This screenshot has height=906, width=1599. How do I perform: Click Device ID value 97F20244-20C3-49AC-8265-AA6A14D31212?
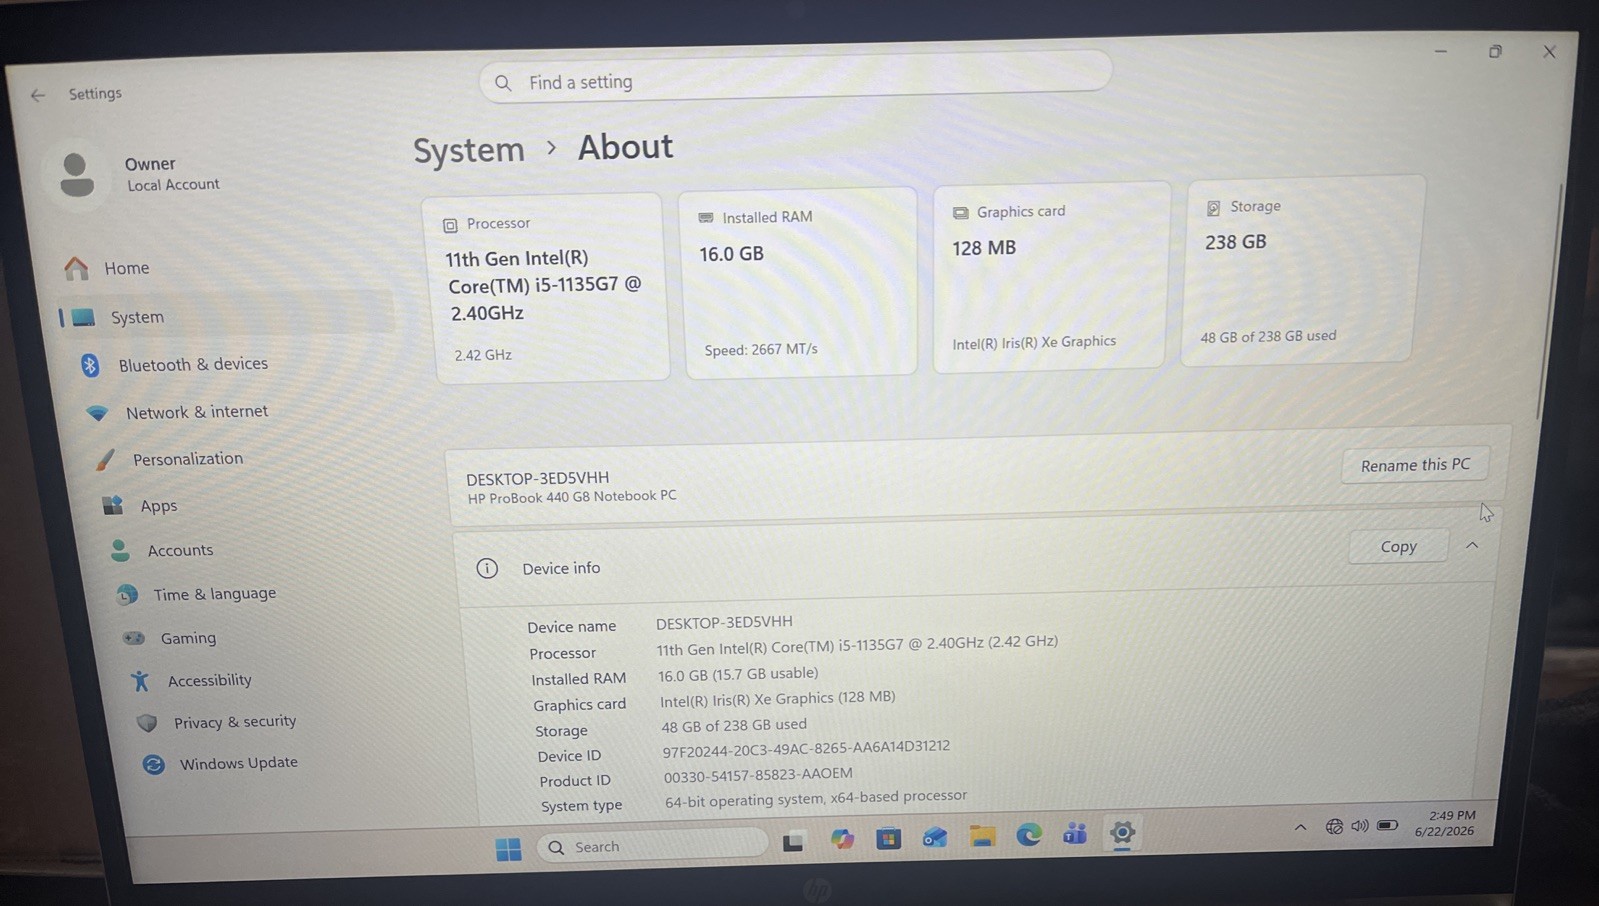806,749
